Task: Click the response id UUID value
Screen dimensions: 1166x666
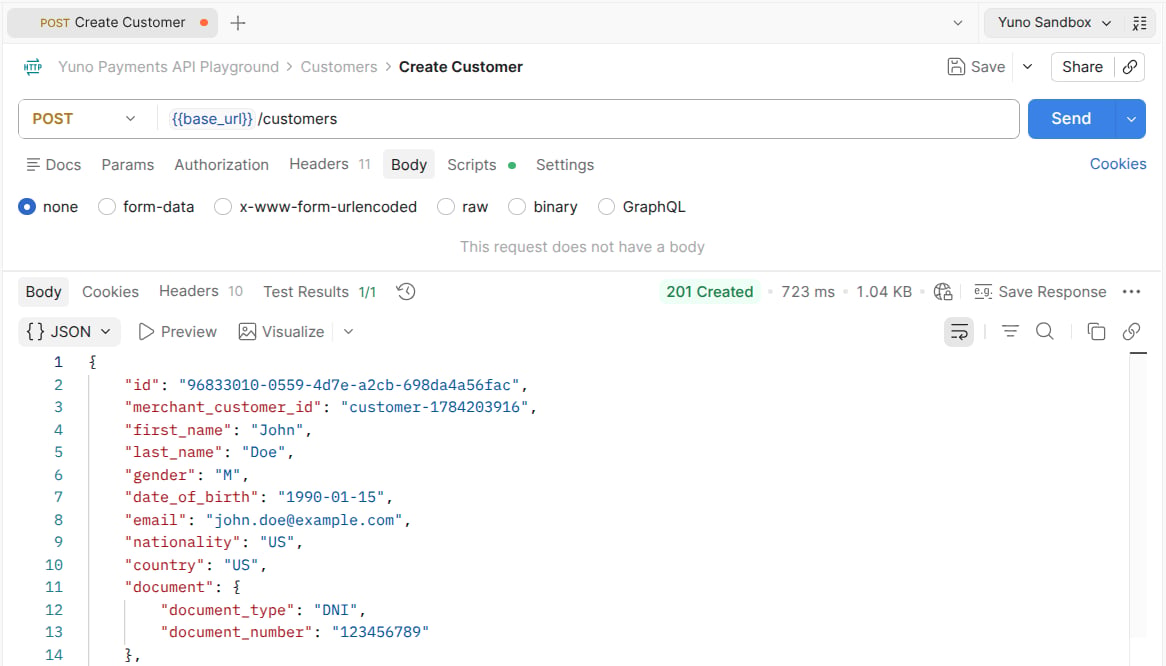Action: [349, 385]
